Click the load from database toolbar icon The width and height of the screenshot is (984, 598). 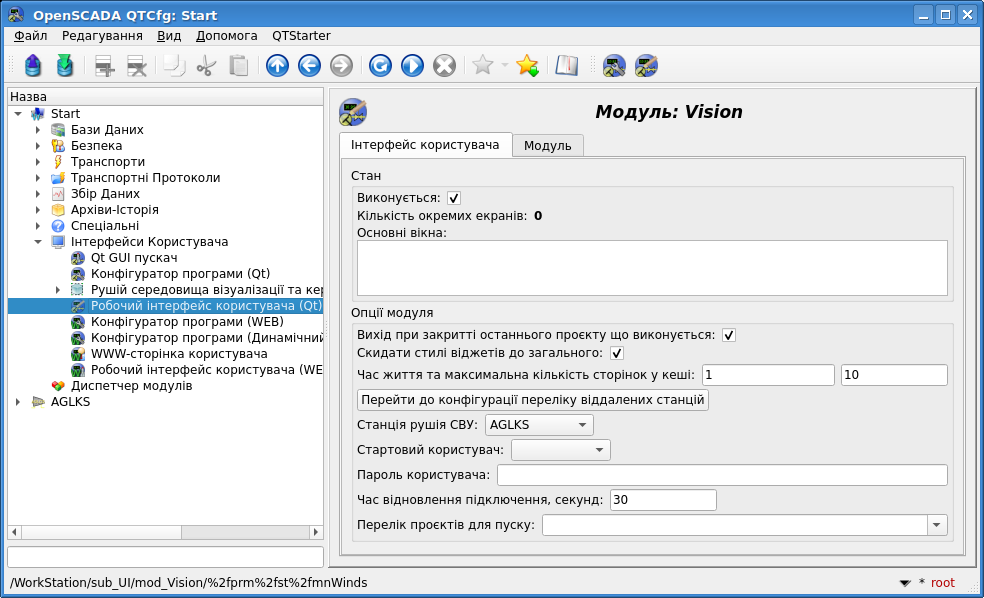pyautogui.click(x=33, y=66)
